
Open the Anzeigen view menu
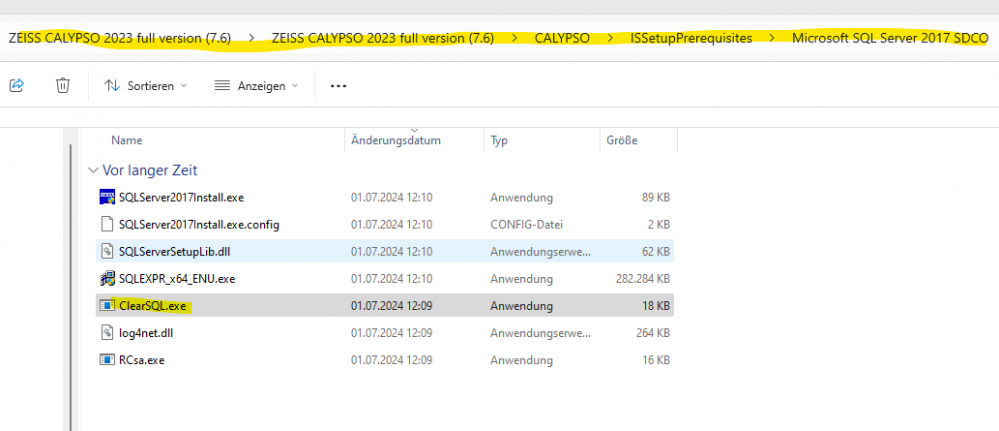click(x=257, y=85)
